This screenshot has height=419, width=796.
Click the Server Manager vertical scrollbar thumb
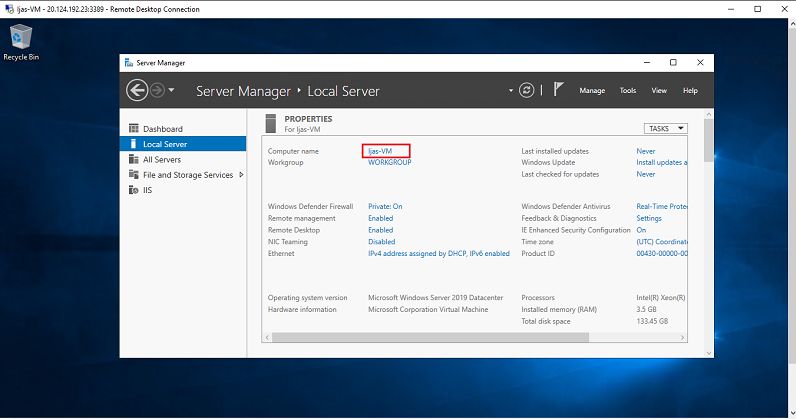[x=708, y=140]
